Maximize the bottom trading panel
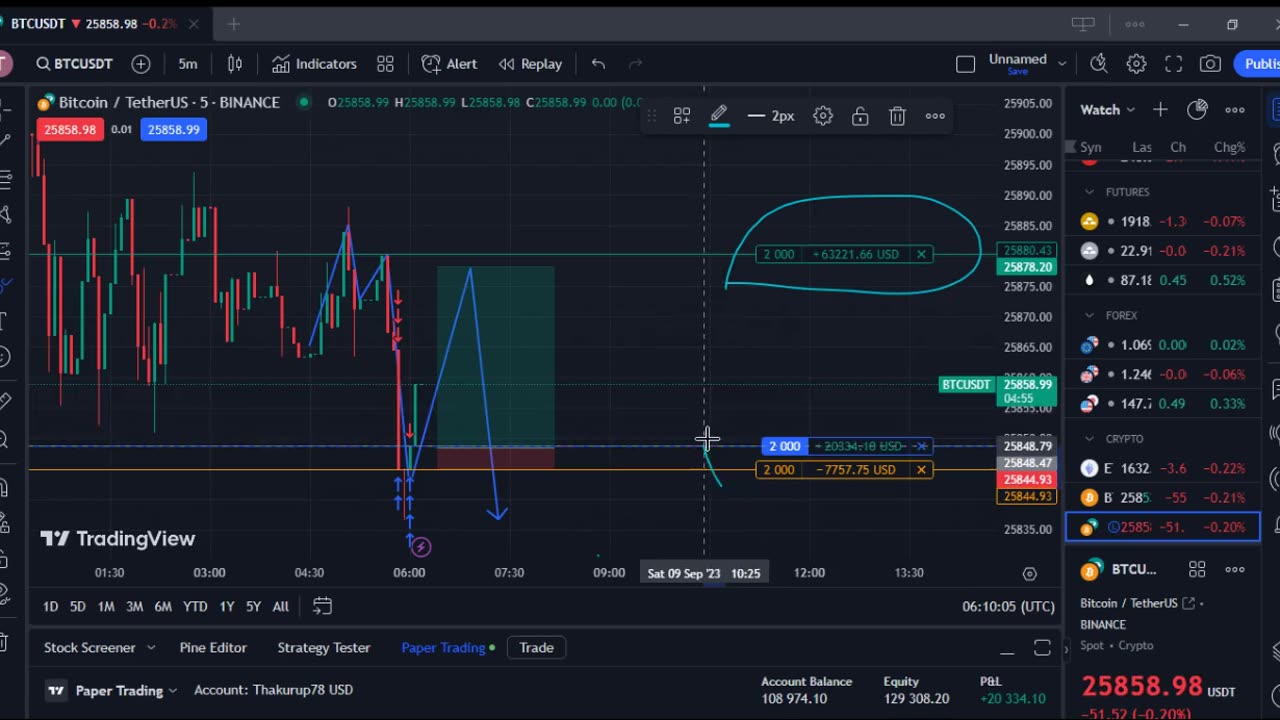This screenshot has height=720, width=1280. click(1042, 648)
